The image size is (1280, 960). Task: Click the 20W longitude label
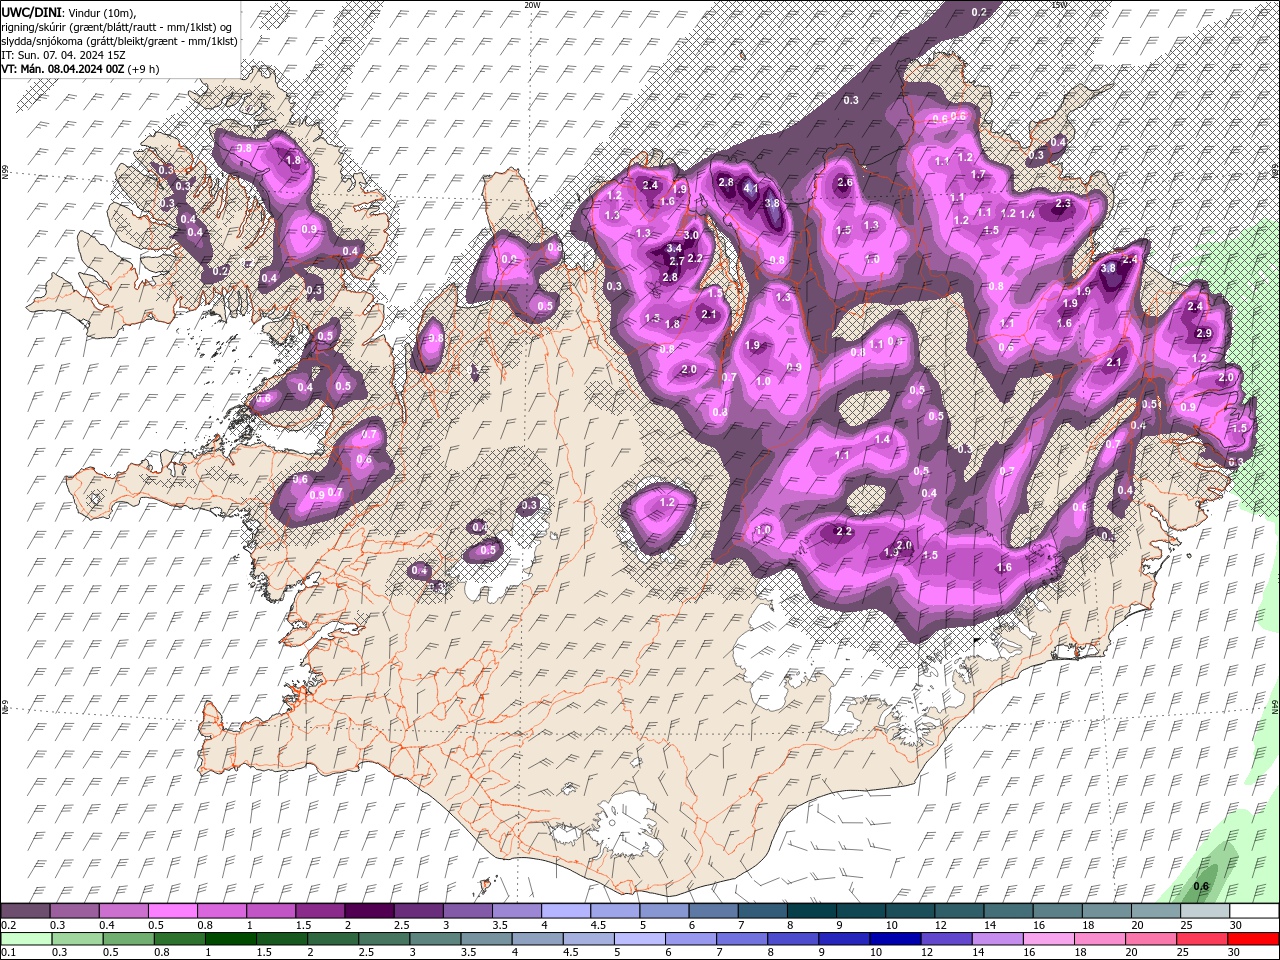point(532,5)
